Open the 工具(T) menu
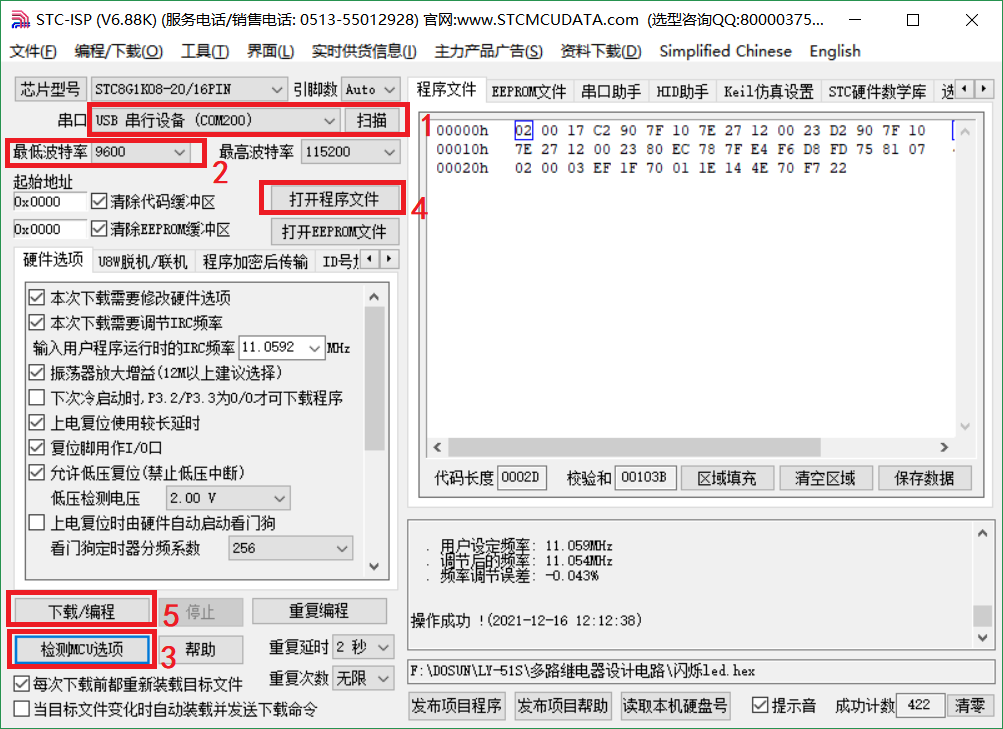The height and width of the screenshot is (729, 1003). pyautogui.click(x=205, y=51)
